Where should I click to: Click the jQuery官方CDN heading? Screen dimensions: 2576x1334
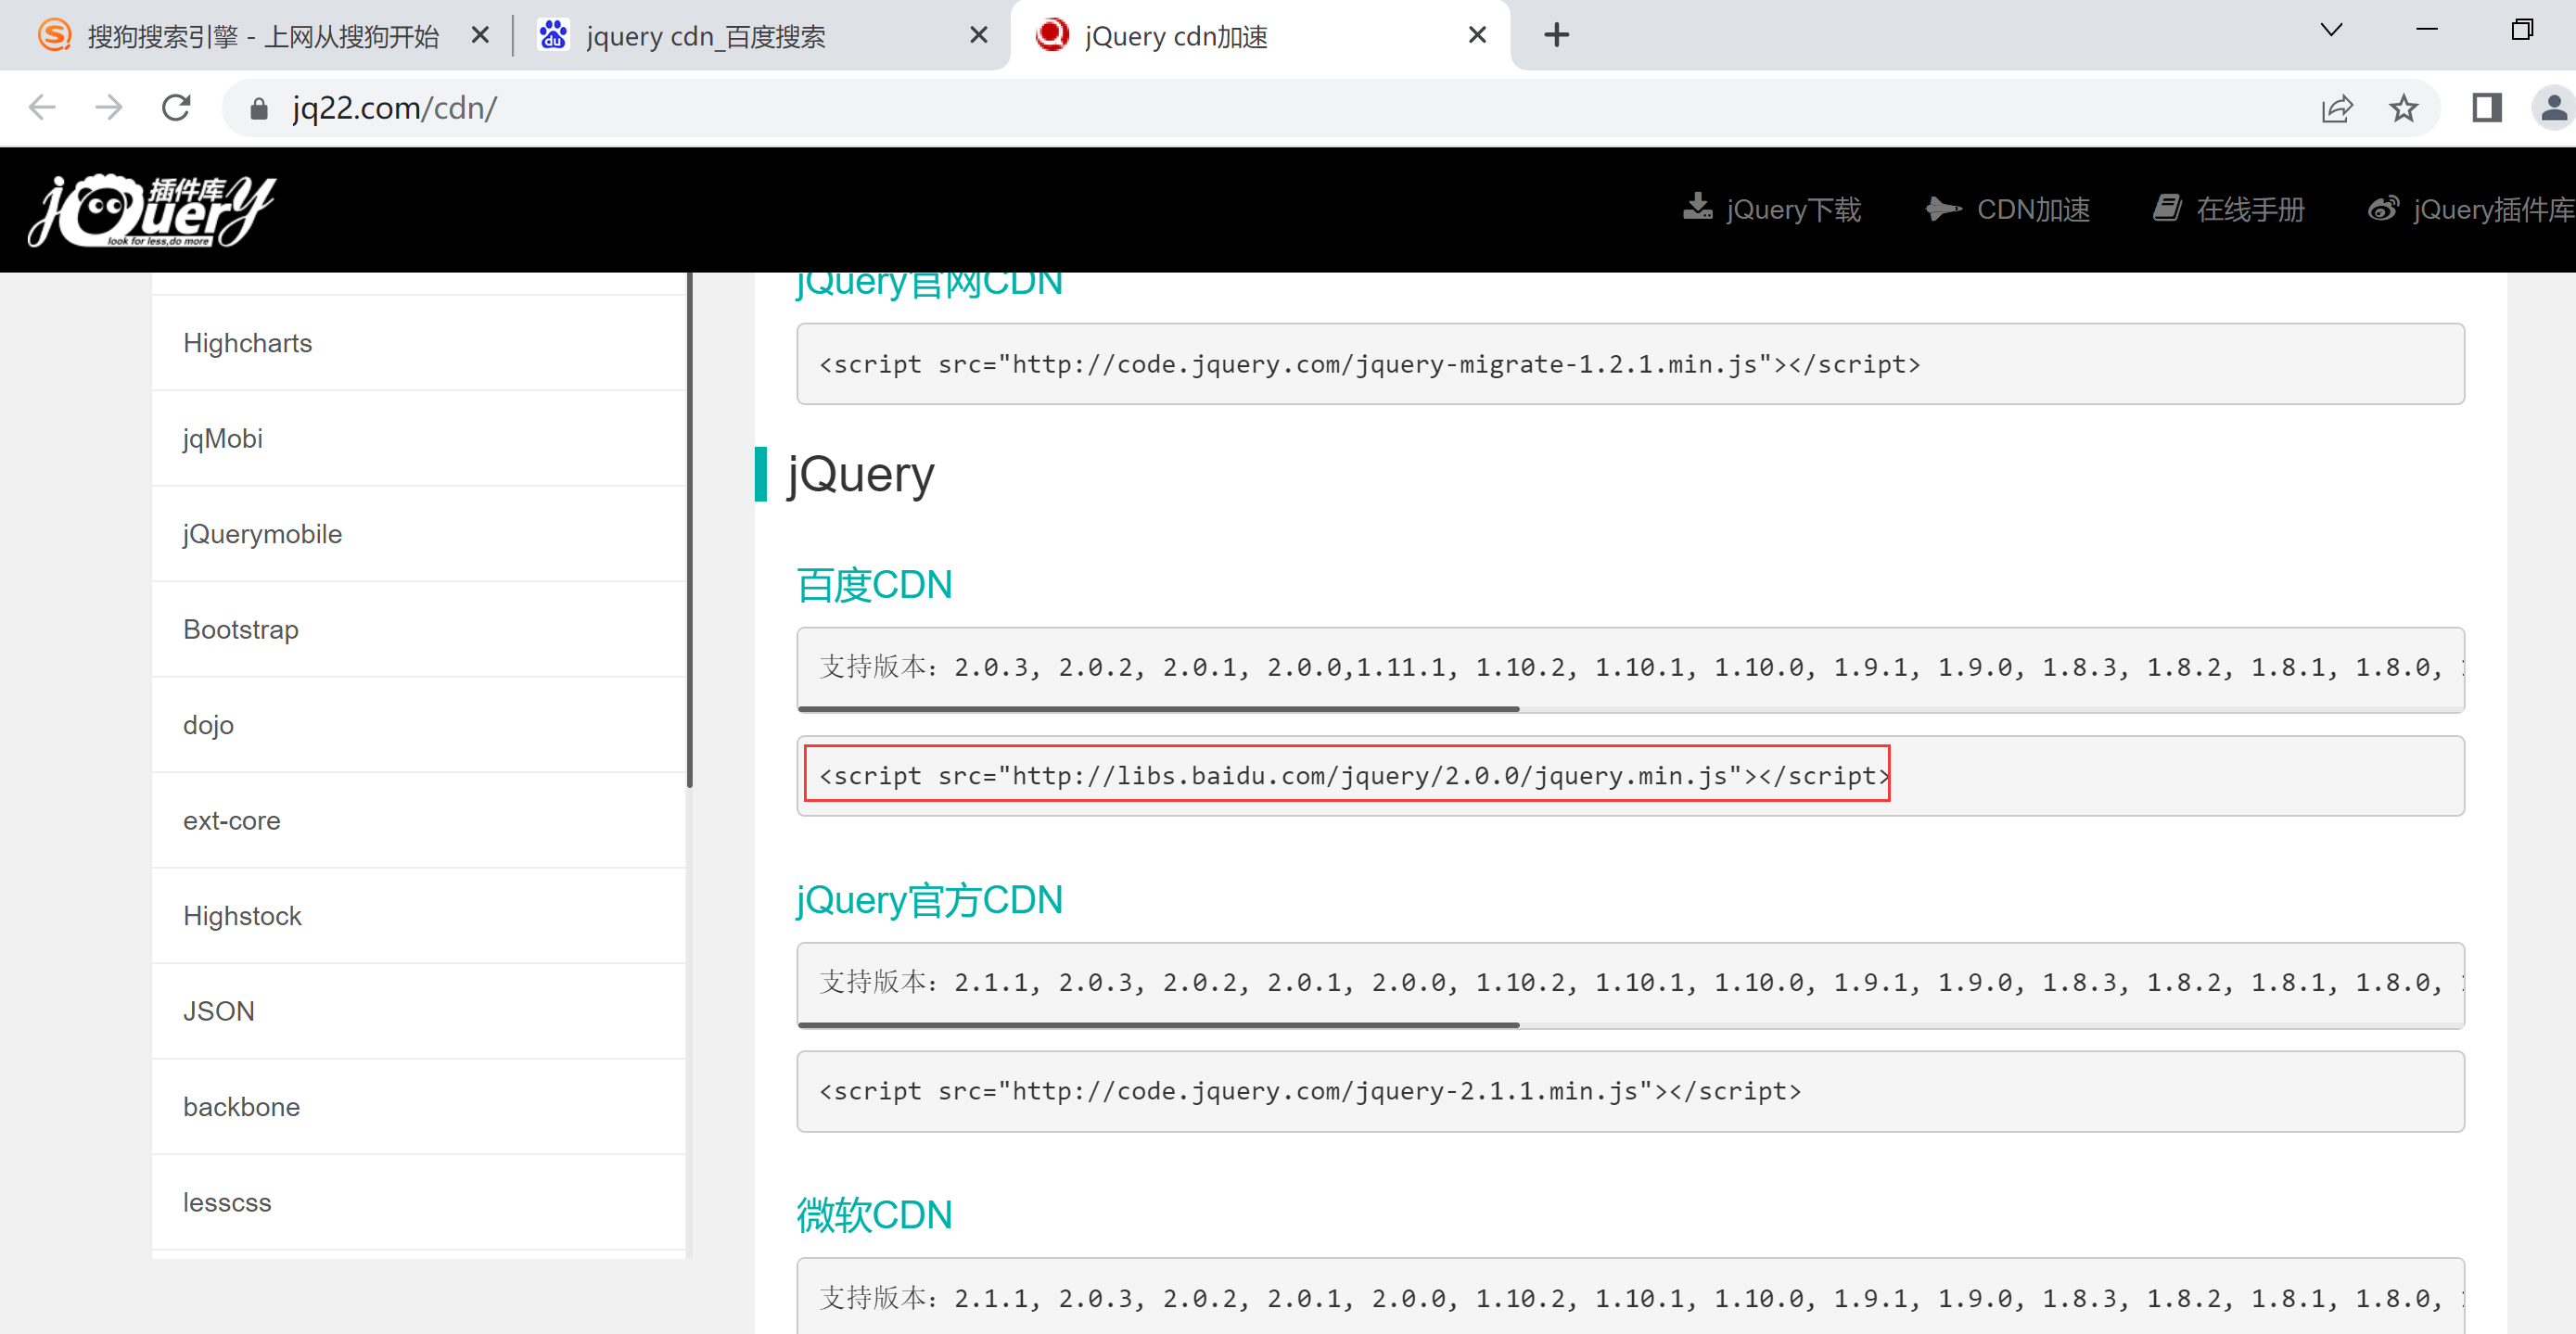[x=929, y=900]
